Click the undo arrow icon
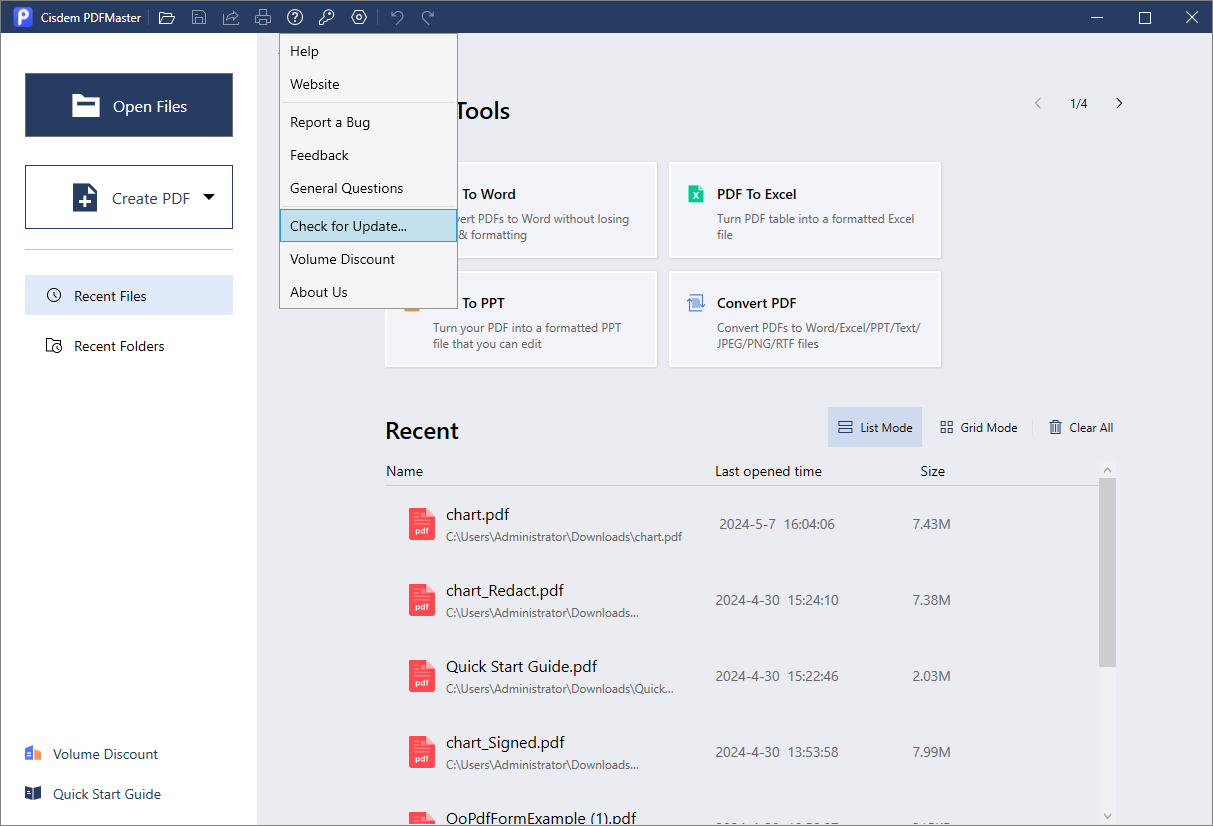Viewport: 1213px width, 826px height. pos(397,17)
